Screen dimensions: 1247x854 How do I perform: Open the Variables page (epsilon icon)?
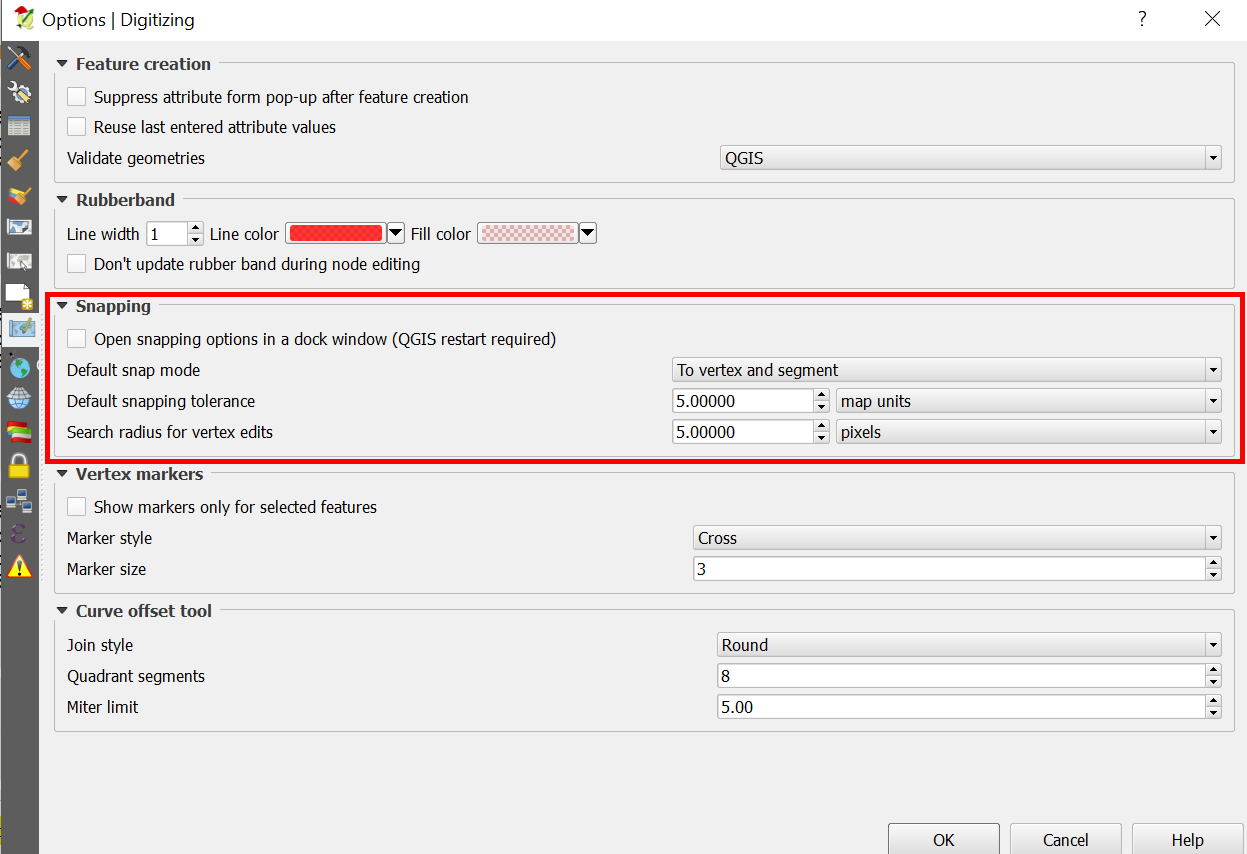click(x=19, y=534)
